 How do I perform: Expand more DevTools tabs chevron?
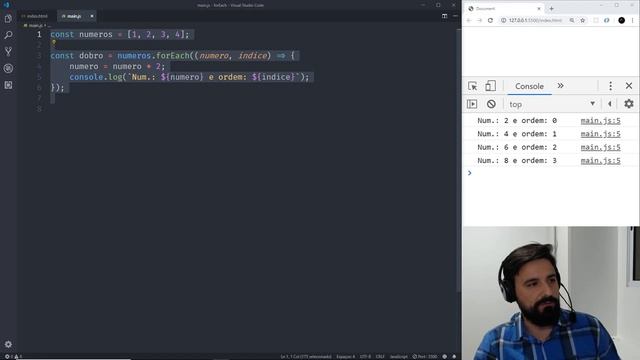(x=560, y=86)
